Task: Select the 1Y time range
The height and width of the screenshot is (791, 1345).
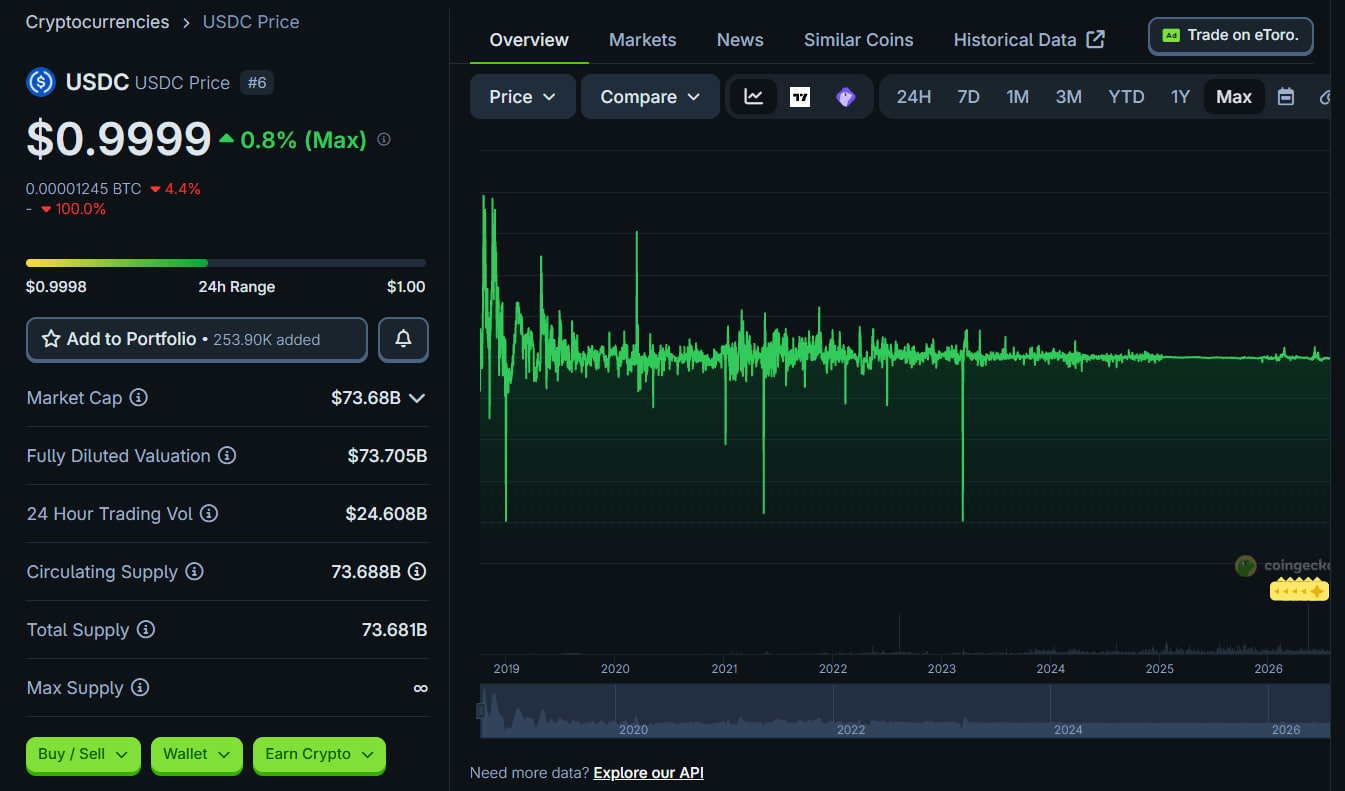Action: point(1180,97)
